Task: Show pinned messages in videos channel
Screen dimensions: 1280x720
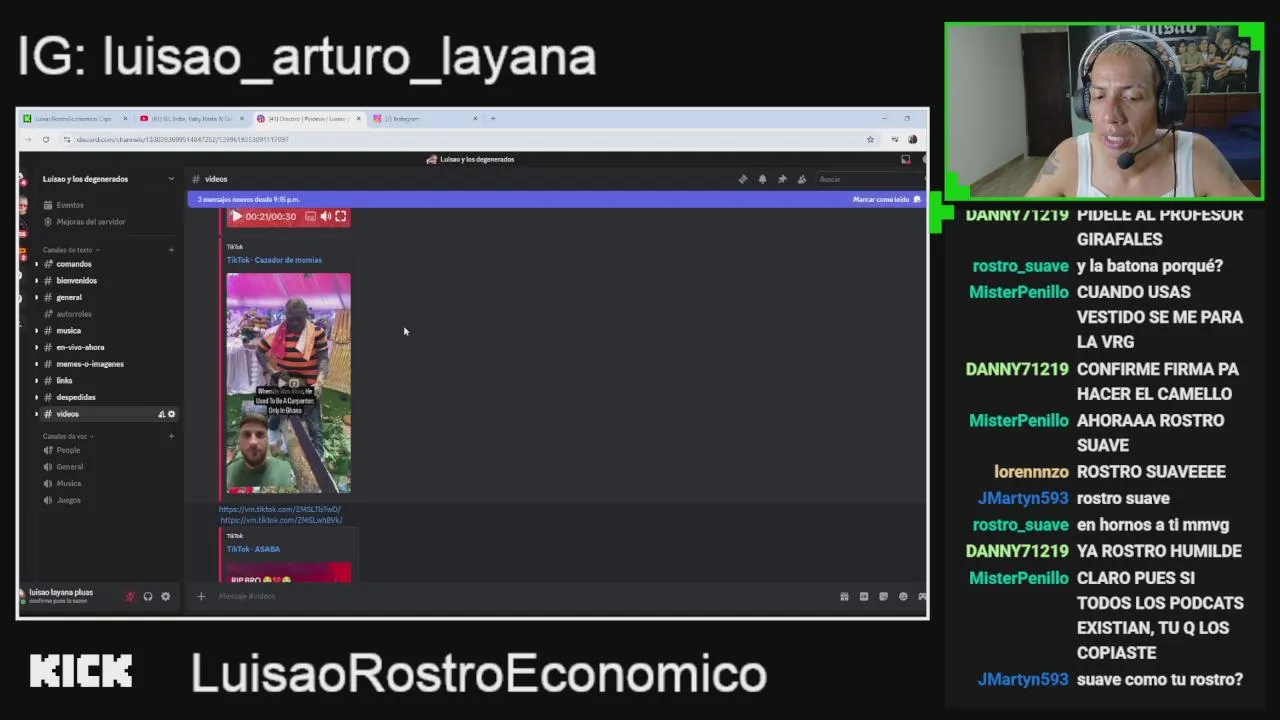Action: click(782, 179)
